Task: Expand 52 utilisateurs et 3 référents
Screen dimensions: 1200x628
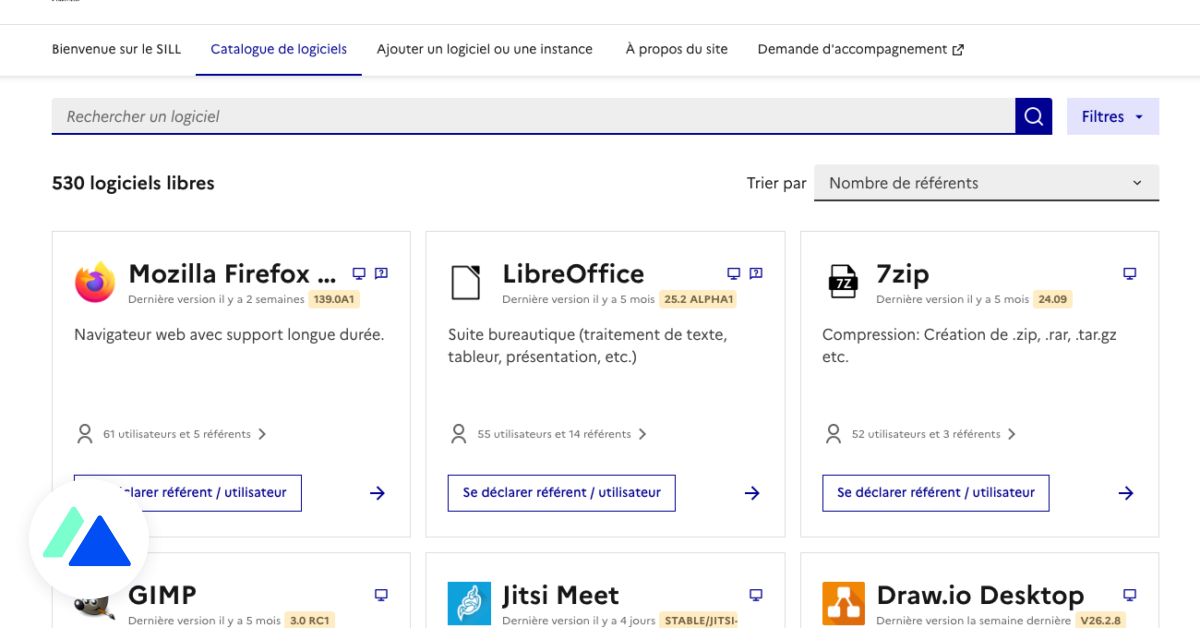Action: click(935, 434)
